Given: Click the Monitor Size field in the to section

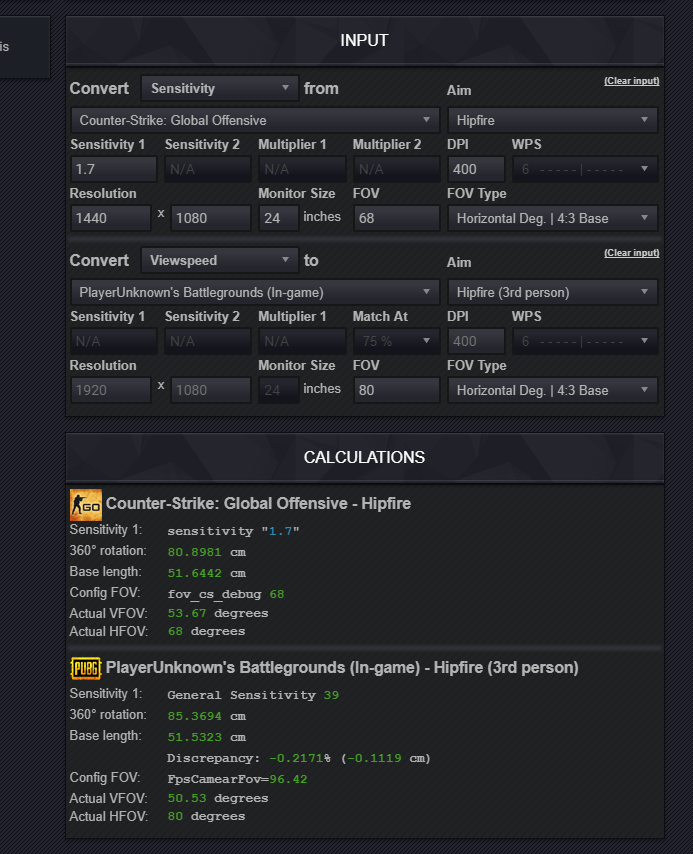Looking at the screenshot, I should tap(278, 391).
